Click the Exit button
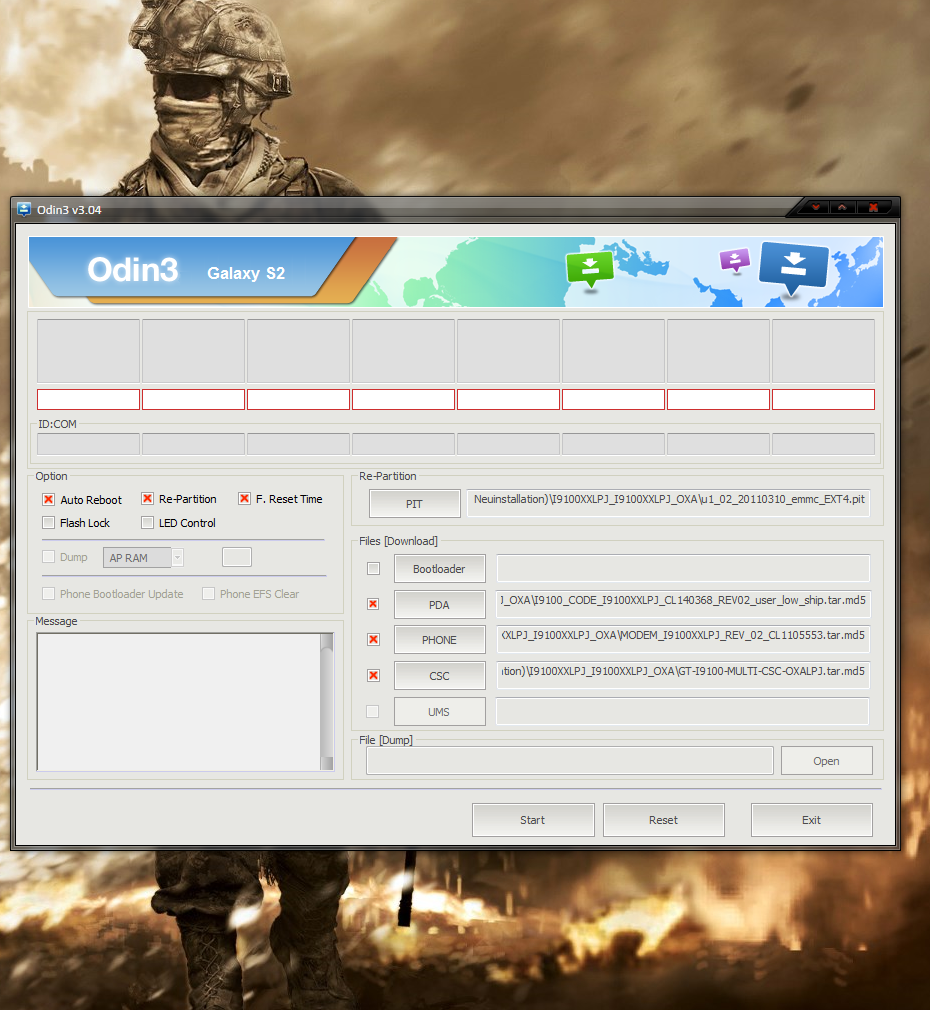This screenshot has width=930, height=1010. 811,820
